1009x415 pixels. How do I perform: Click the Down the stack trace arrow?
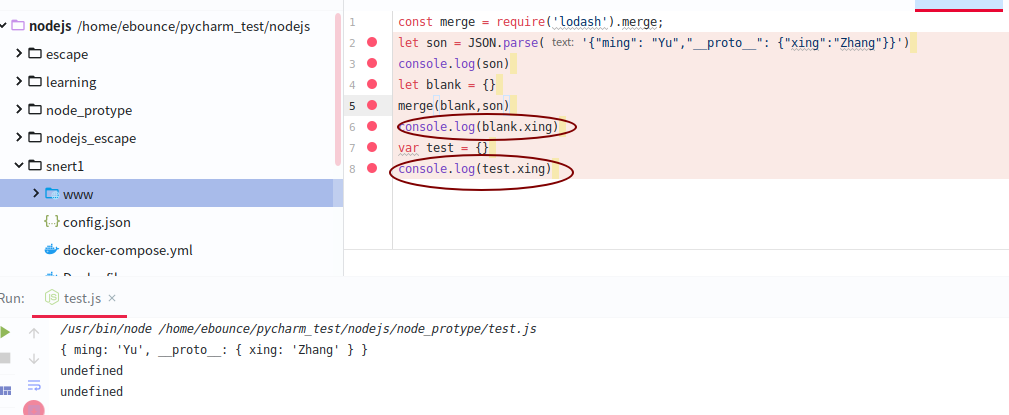click(x=34, y=358)
